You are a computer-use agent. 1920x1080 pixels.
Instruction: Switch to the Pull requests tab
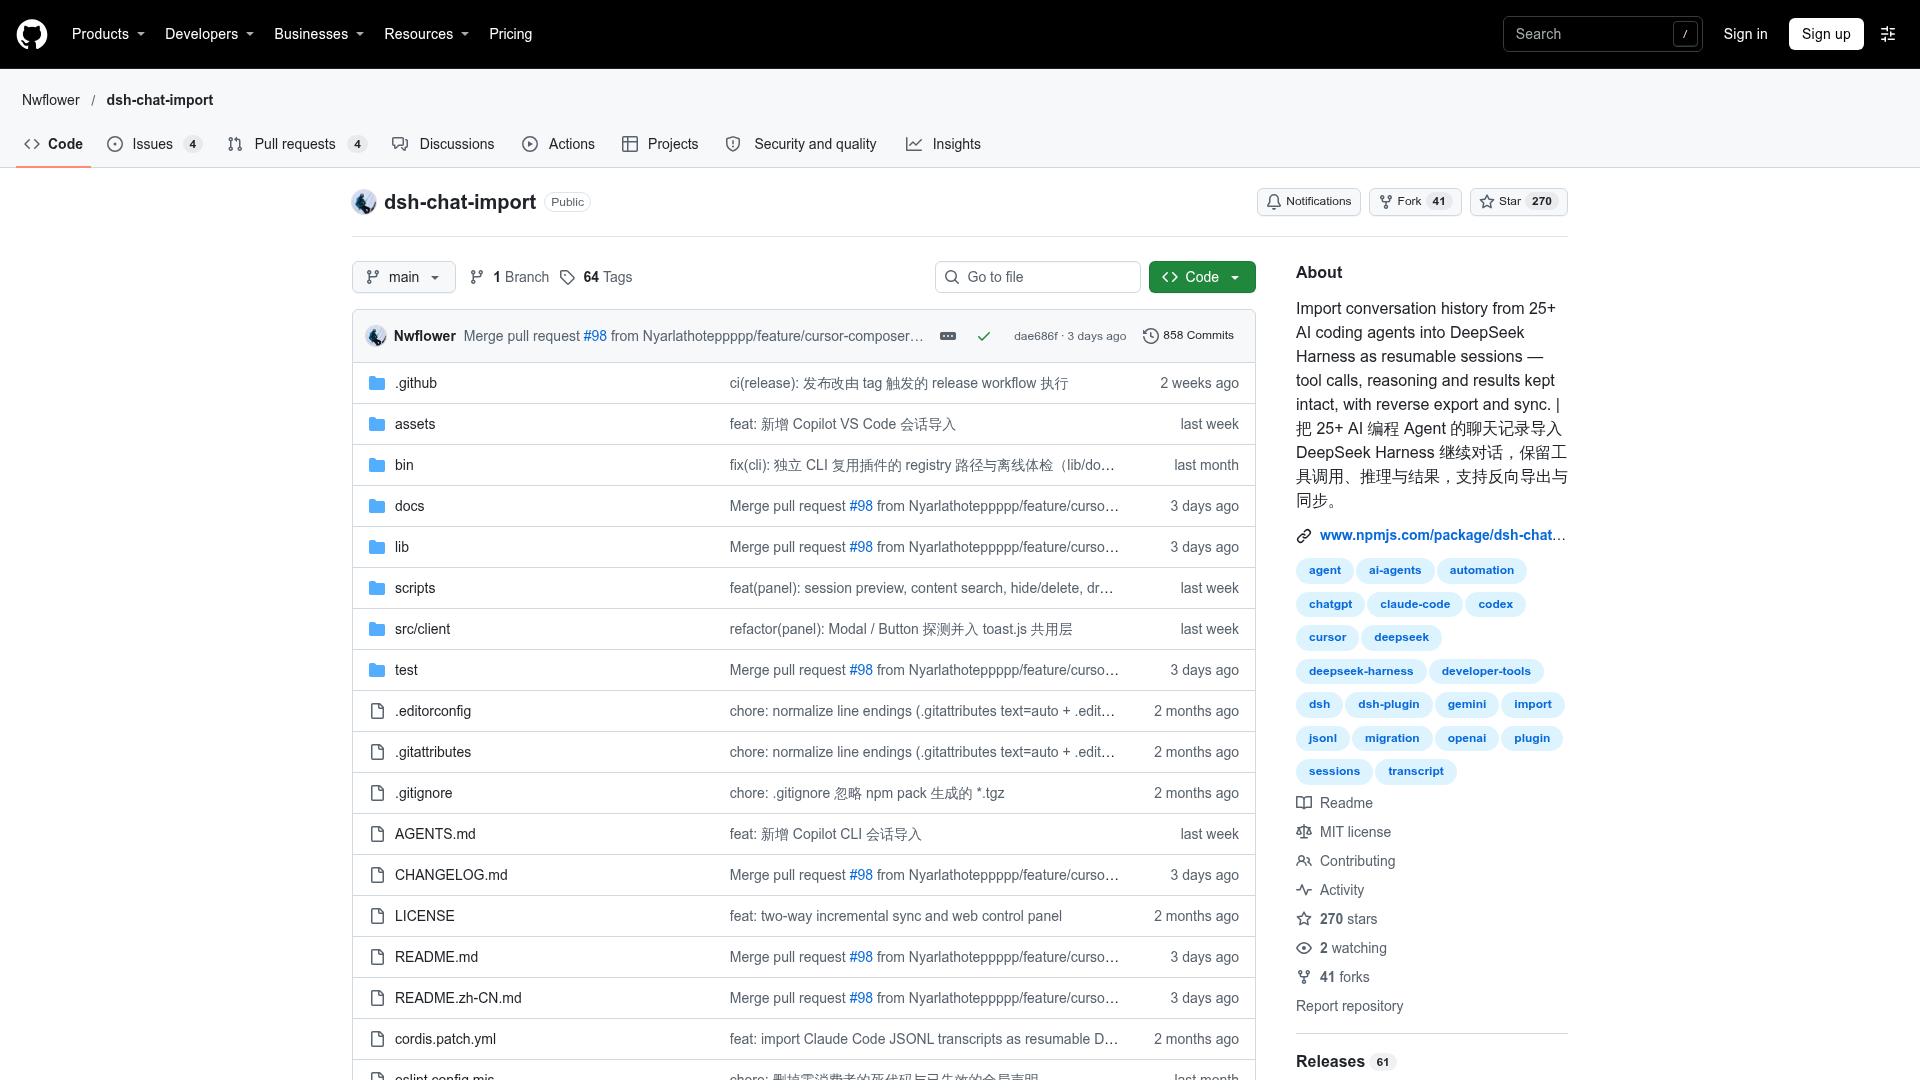(x=297, y=144)
